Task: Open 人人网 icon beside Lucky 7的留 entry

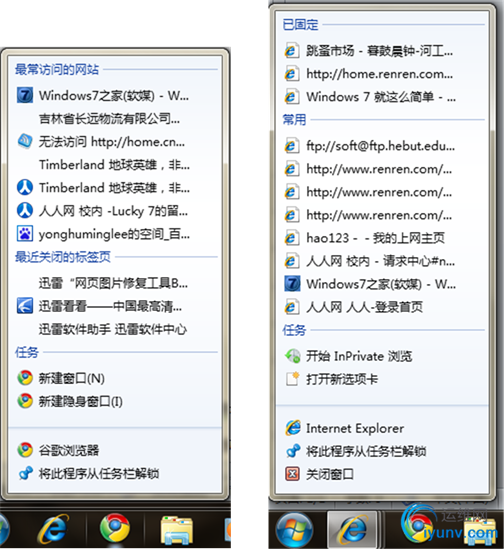Action: click(x=25, y=210)
